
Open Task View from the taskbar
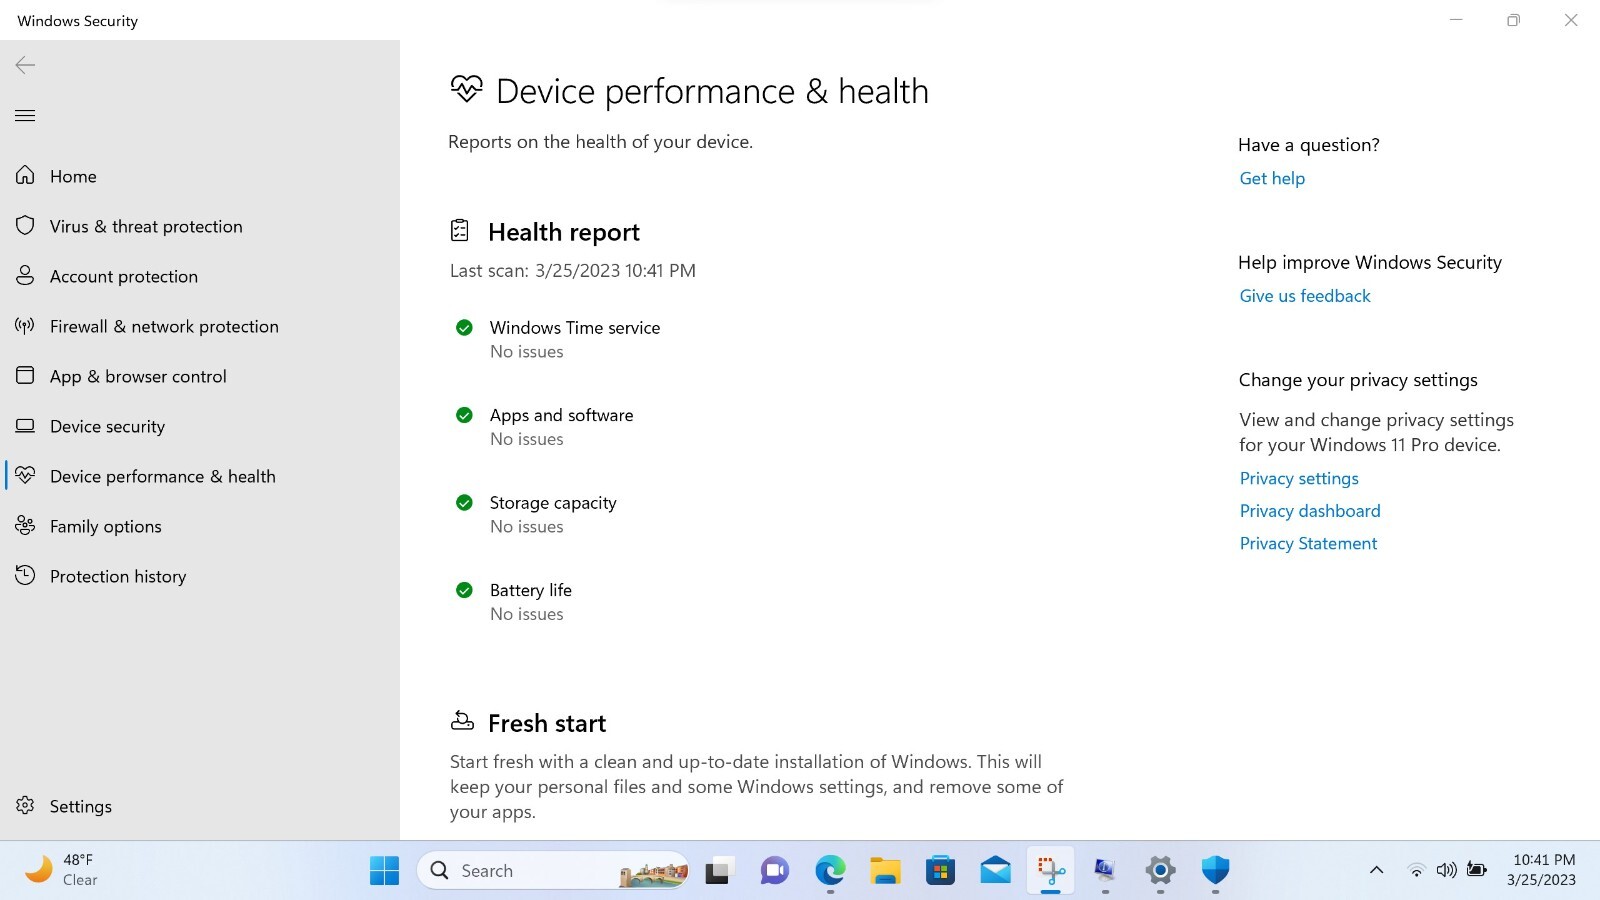(x=719, y=871)
